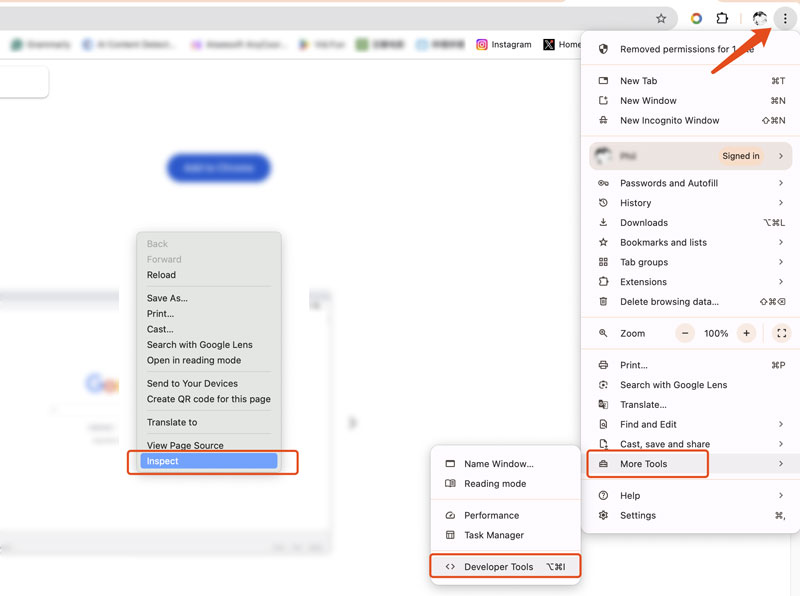Select Print from the Chrome menu

click(x=691, y=365)
